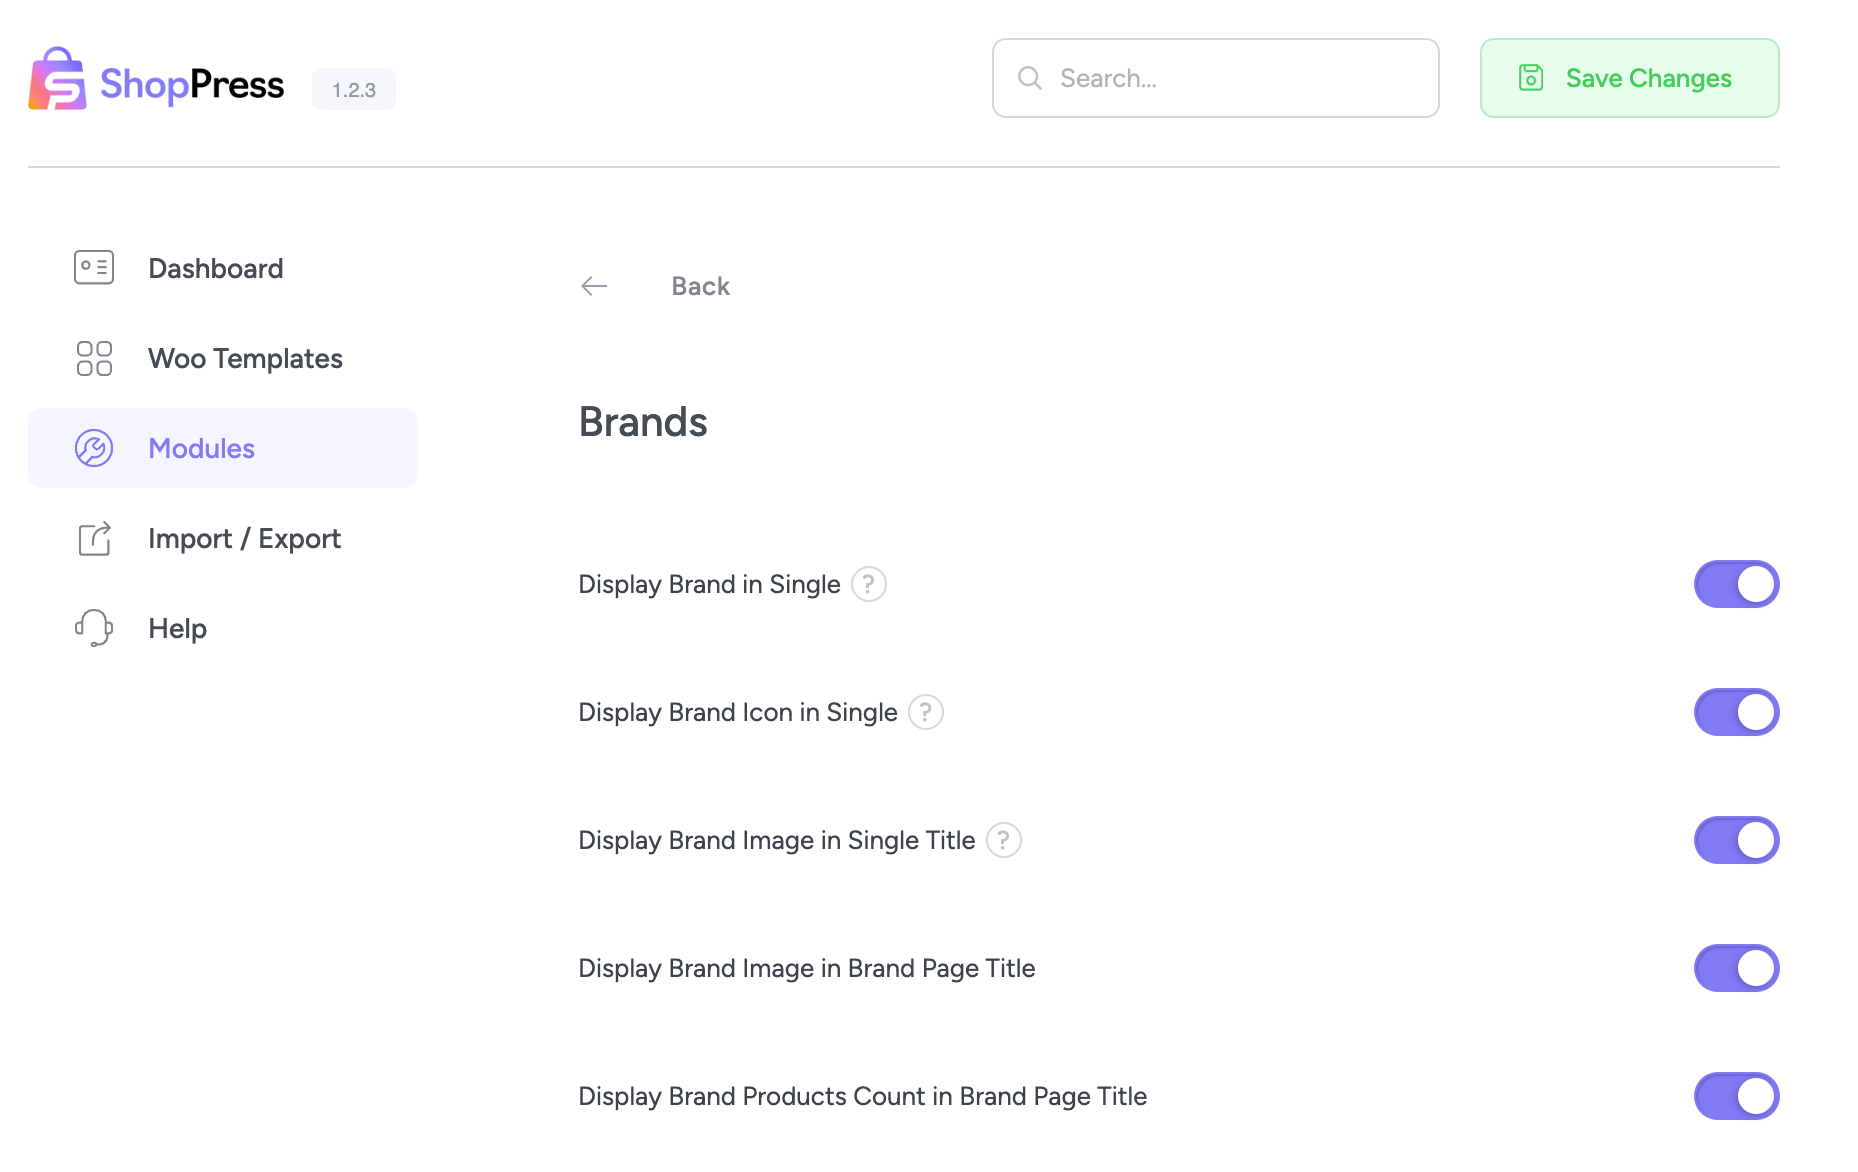The height and width of the screenshot is (1172, 1858).
Task: Click the Woo Templates grid icon
Action: (94, 358)
